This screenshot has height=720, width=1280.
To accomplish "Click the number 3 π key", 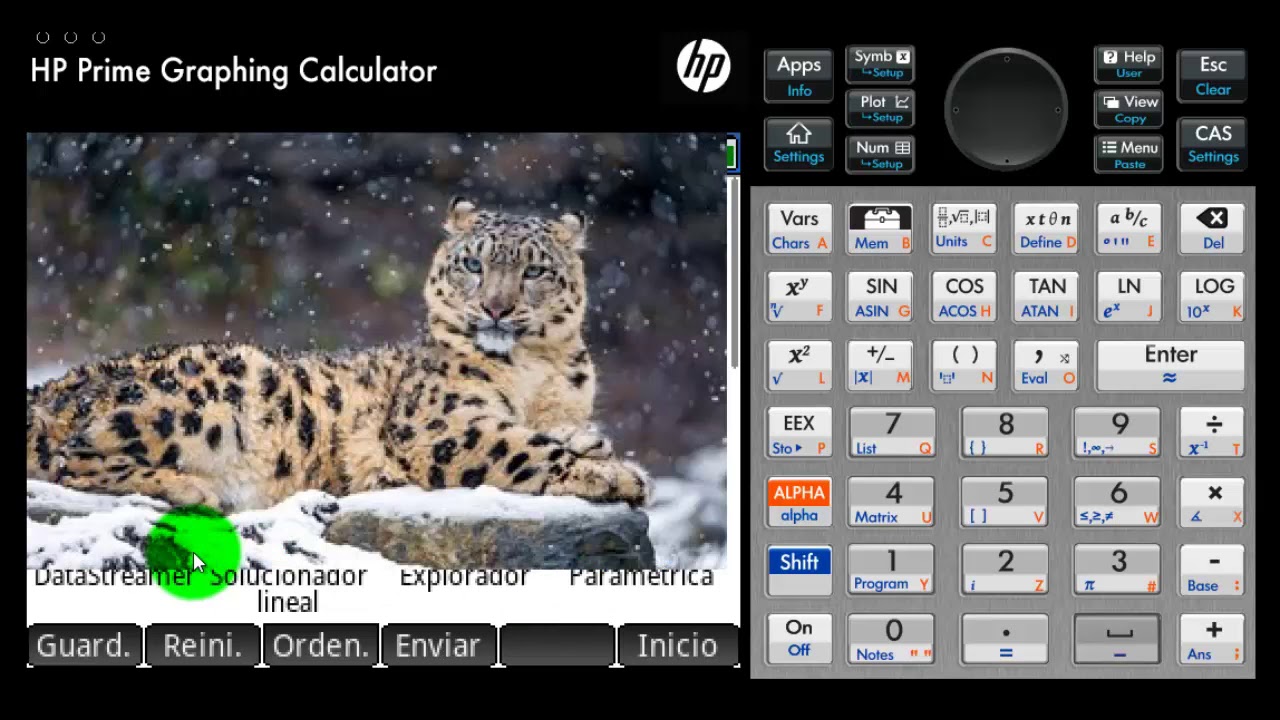I will pyautogui.click(x=1118, y=571).
